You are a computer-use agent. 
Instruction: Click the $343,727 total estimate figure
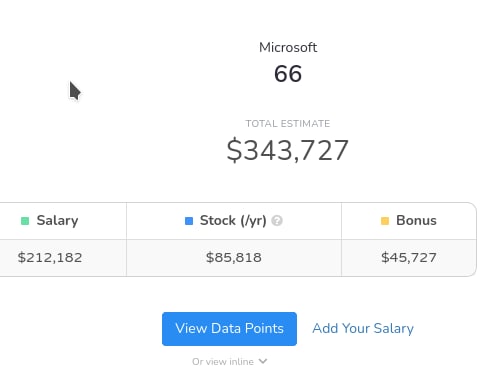288,151
